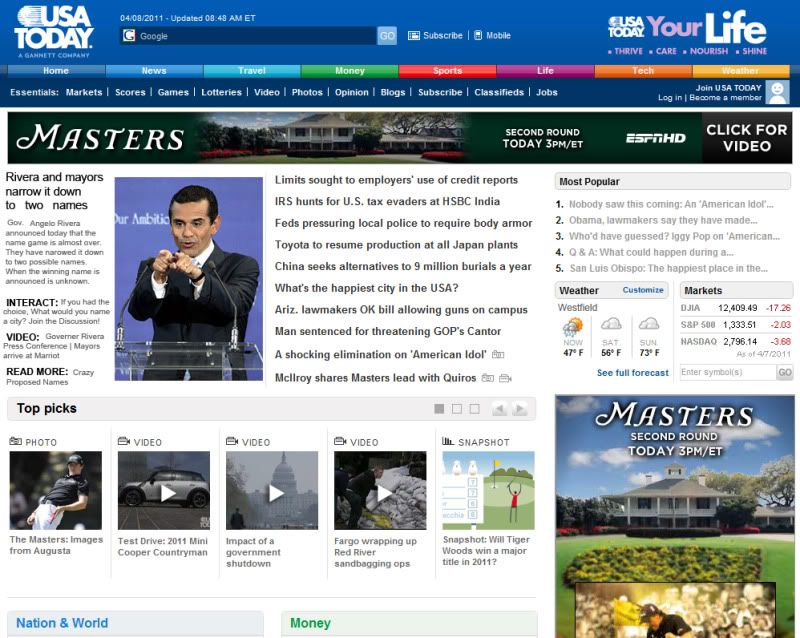Open 'Toyota to resume production' headline
Image resolution: width=800 pixels, height=638 pixels.
click(396, 245)
